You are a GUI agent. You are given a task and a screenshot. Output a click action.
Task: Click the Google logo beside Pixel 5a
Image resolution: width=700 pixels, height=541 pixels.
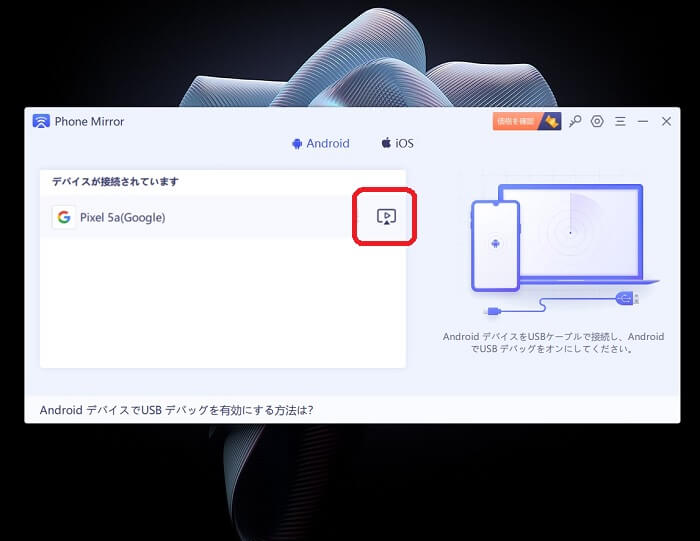click(x=64, y=217)
